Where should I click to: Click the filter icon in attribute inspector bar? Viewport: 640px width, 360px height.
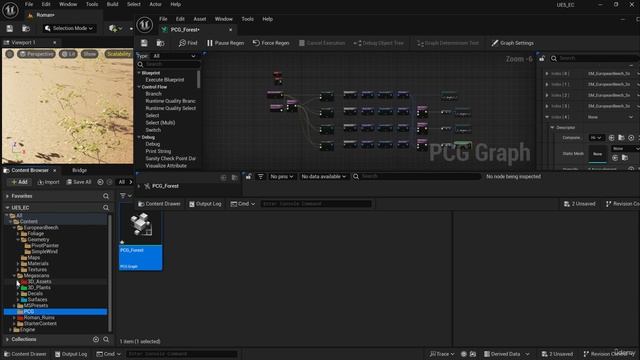click(260, 176)
